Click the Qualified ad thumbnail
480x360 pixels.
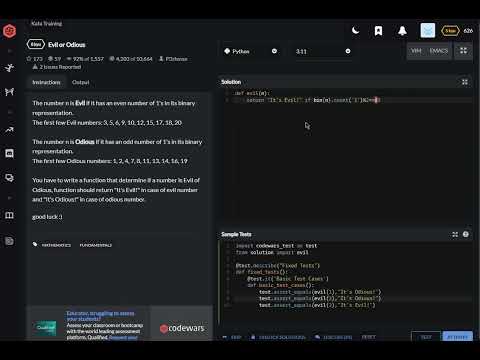click(46, 328)
